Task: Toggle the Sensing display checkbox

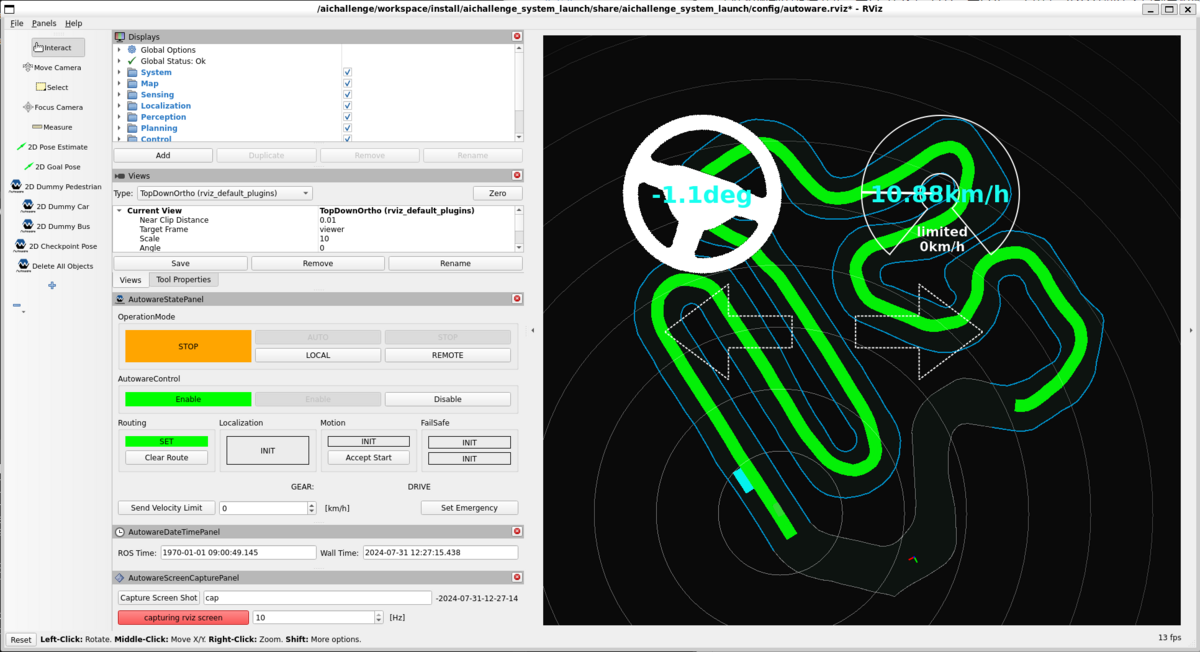Action: [347, 95]
